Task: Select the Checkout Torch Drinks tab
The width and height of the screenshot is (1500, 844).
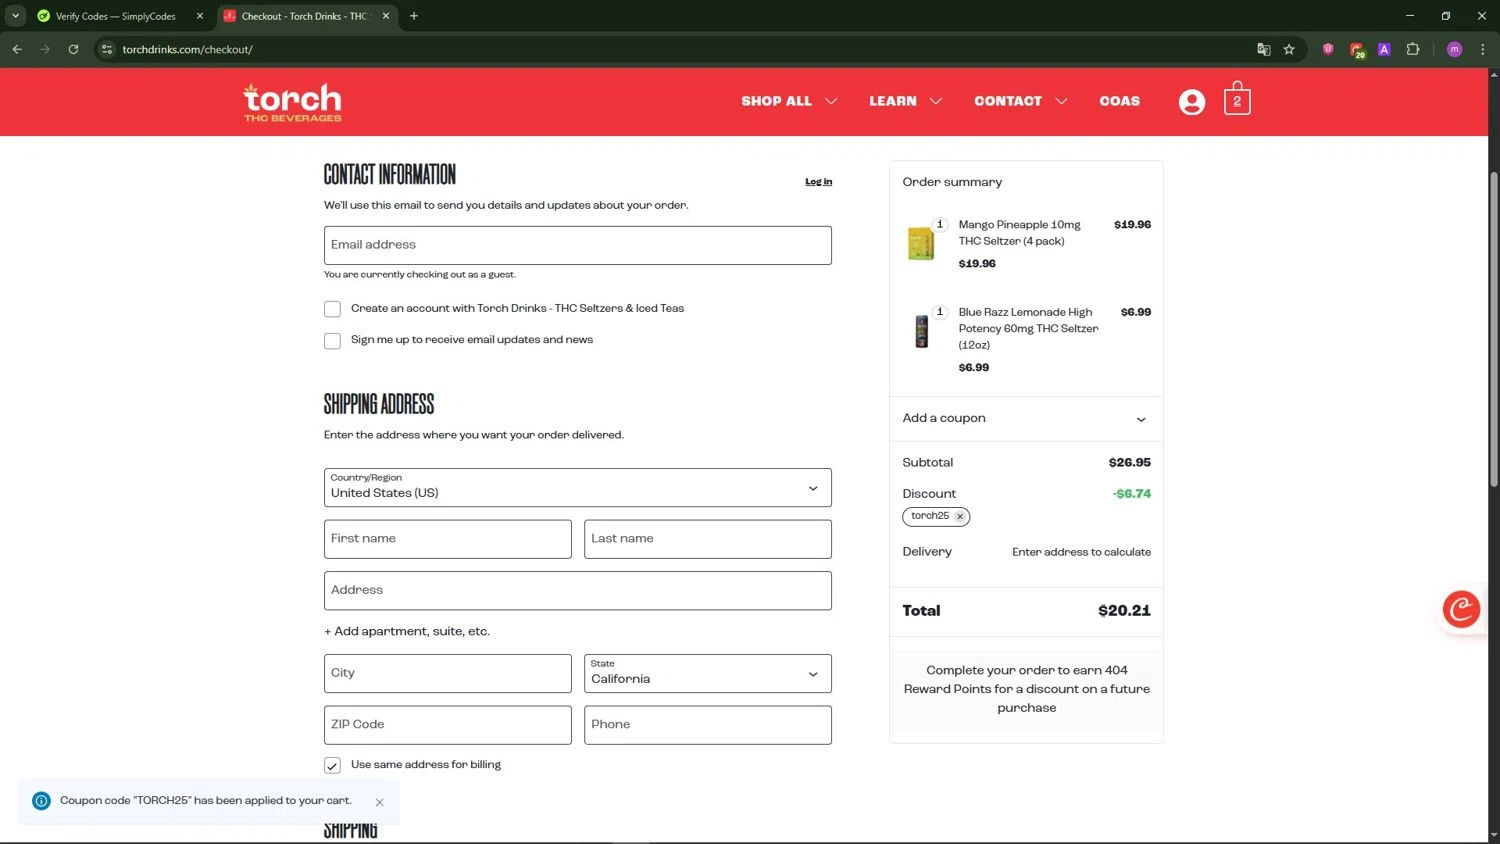Action: click(x=307, y=16)
